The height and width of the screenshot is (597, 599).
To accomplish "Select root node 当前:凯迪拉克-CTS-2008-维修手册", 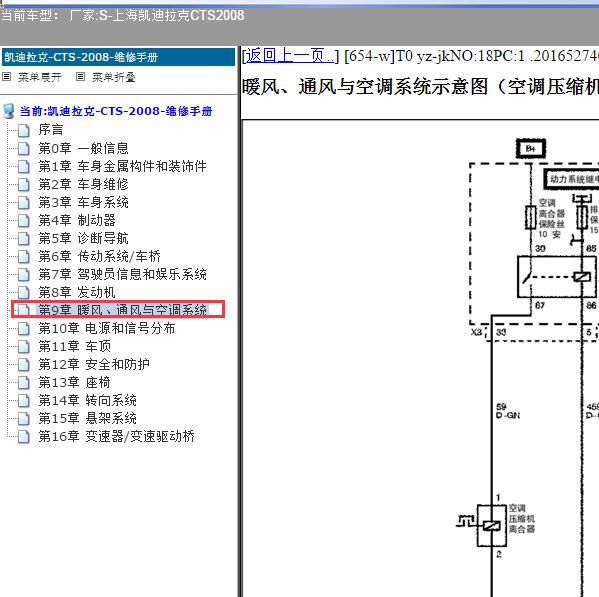I will 116,111.
